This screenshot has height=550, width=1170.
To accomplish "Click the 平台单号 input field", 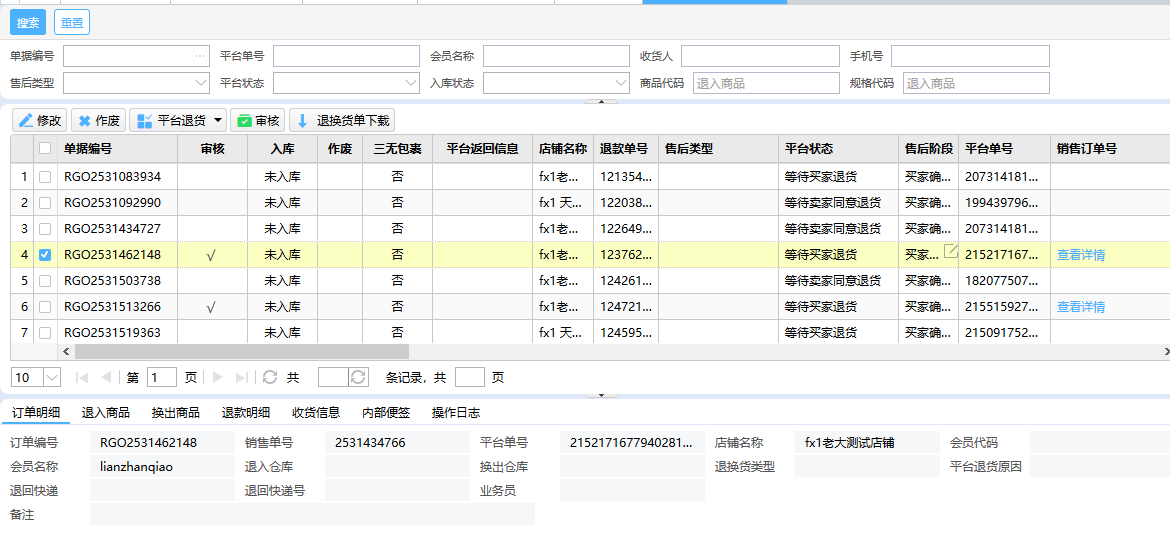I will 346,56.
